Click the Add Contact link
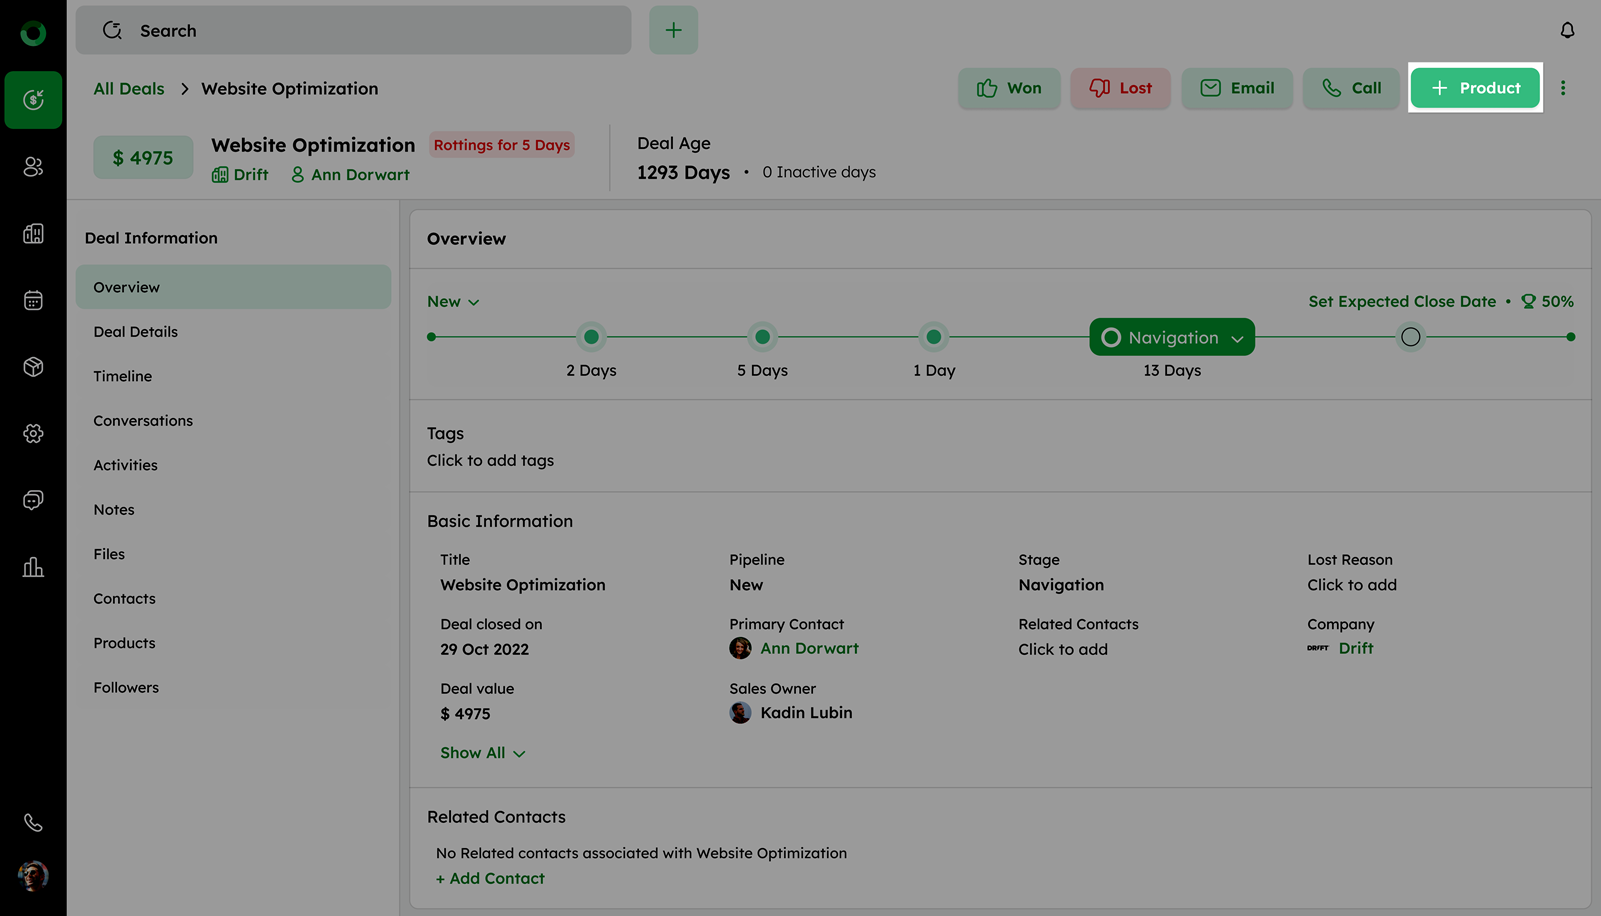 (490, 878)
